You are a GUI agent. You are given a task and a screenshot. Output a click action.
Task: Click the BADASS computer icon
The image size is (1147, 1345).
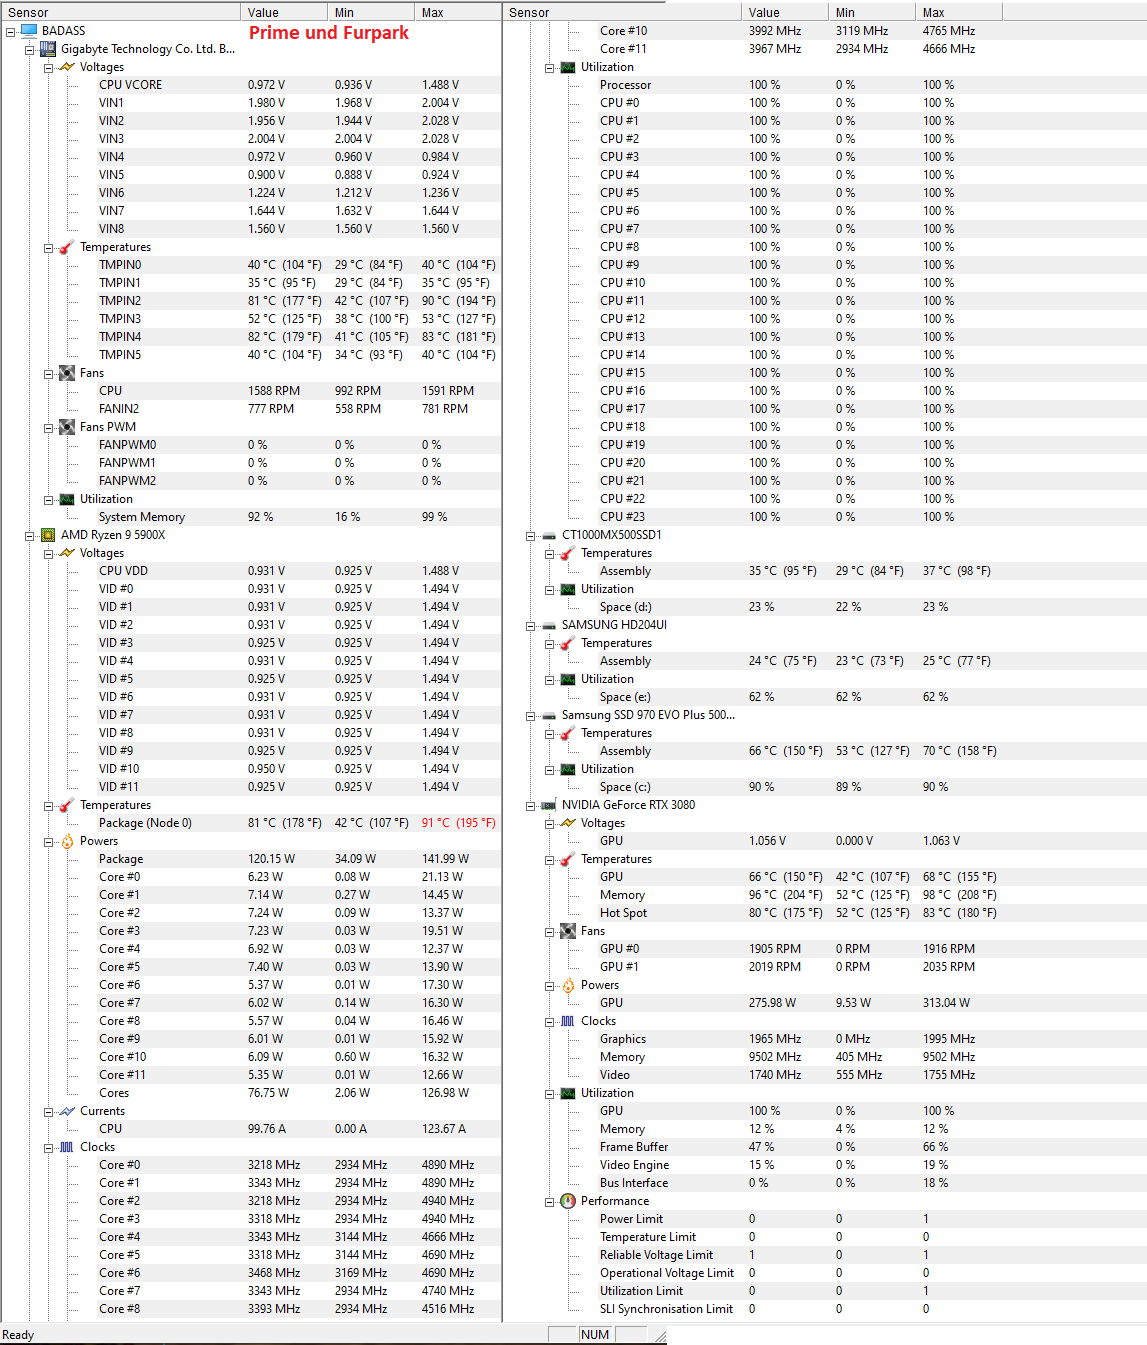[x=29, y=31]
